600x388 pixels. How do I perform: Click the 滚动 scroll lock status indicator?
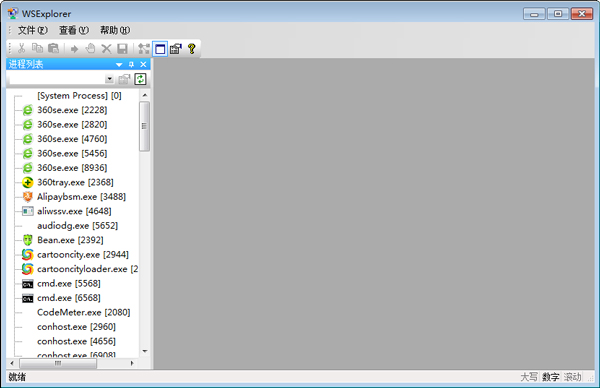pos(572,377)
